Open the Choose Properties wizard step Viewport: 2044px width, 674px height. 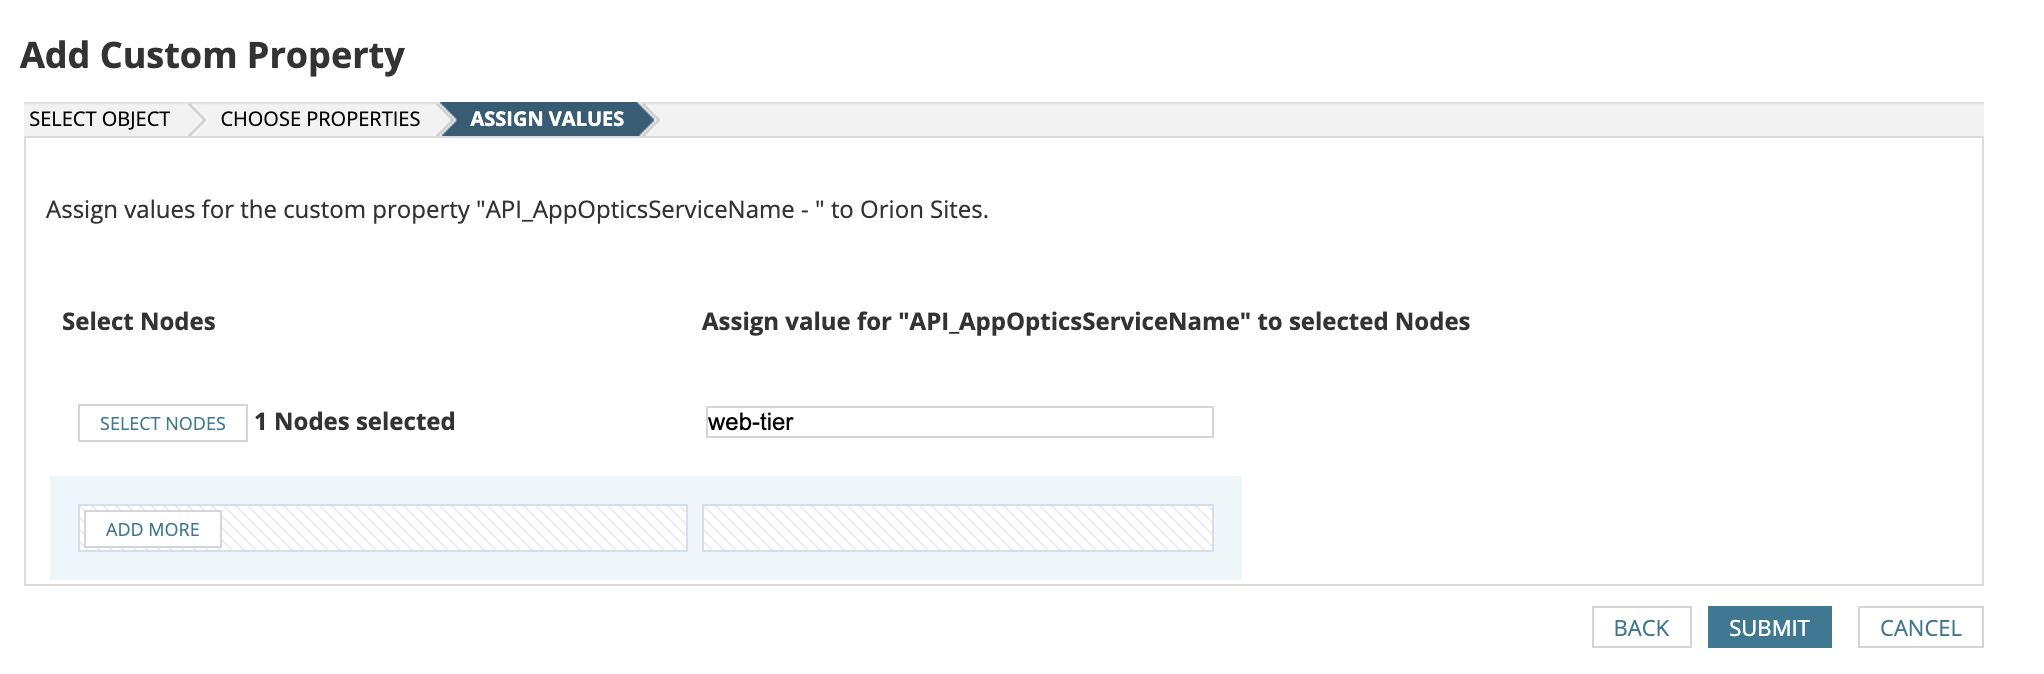point(320,119)
